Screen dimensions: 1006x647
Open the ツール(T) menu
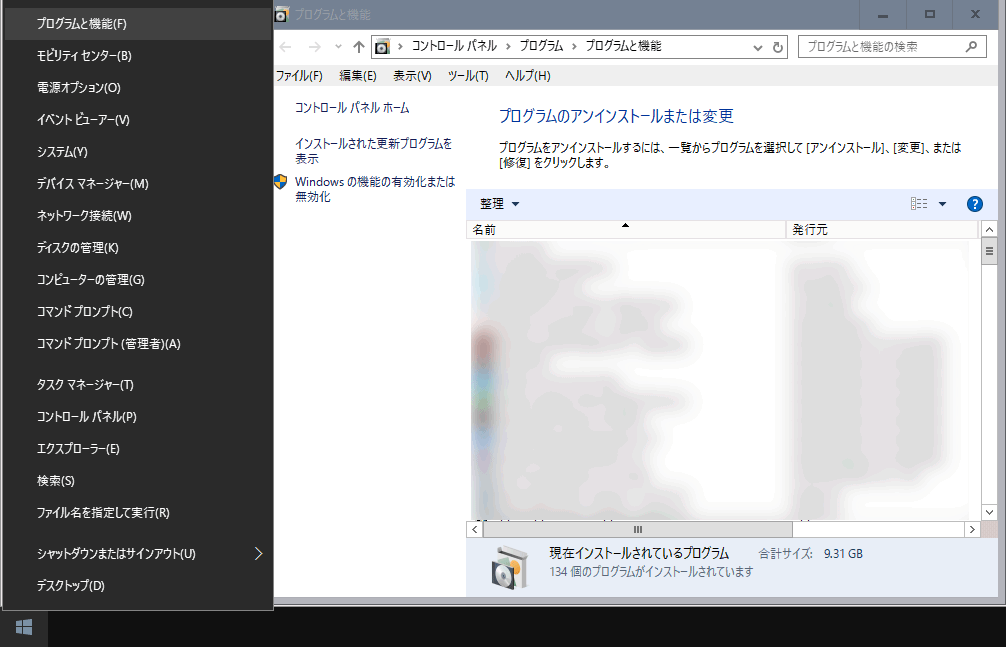click(468, 76)
